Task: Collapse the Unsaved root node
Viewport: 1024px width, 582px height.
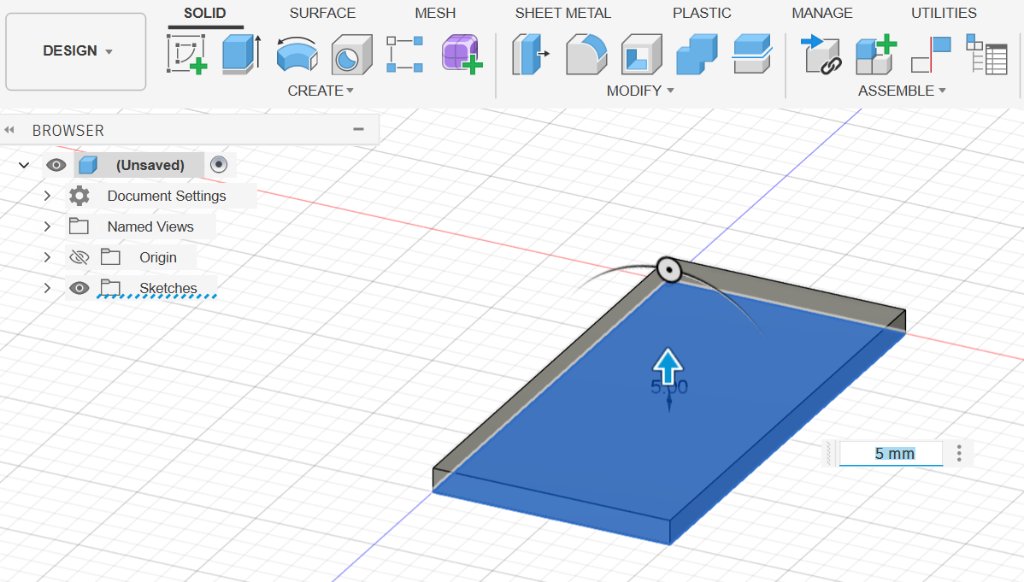Action: click(x=24, y=165)
